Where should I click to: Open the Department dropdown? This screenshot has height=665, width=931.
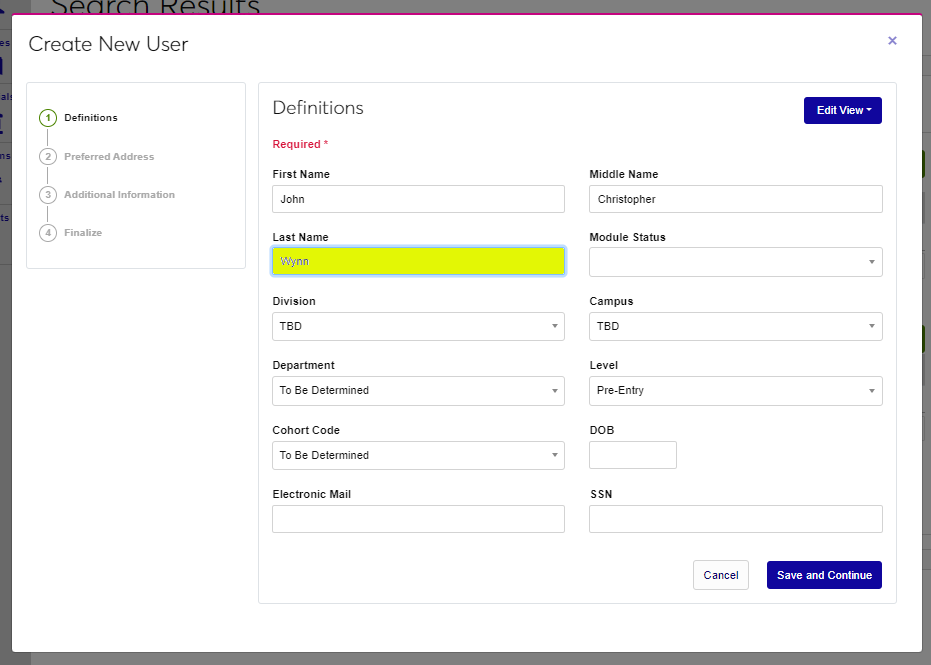click(x=418, y=391)
